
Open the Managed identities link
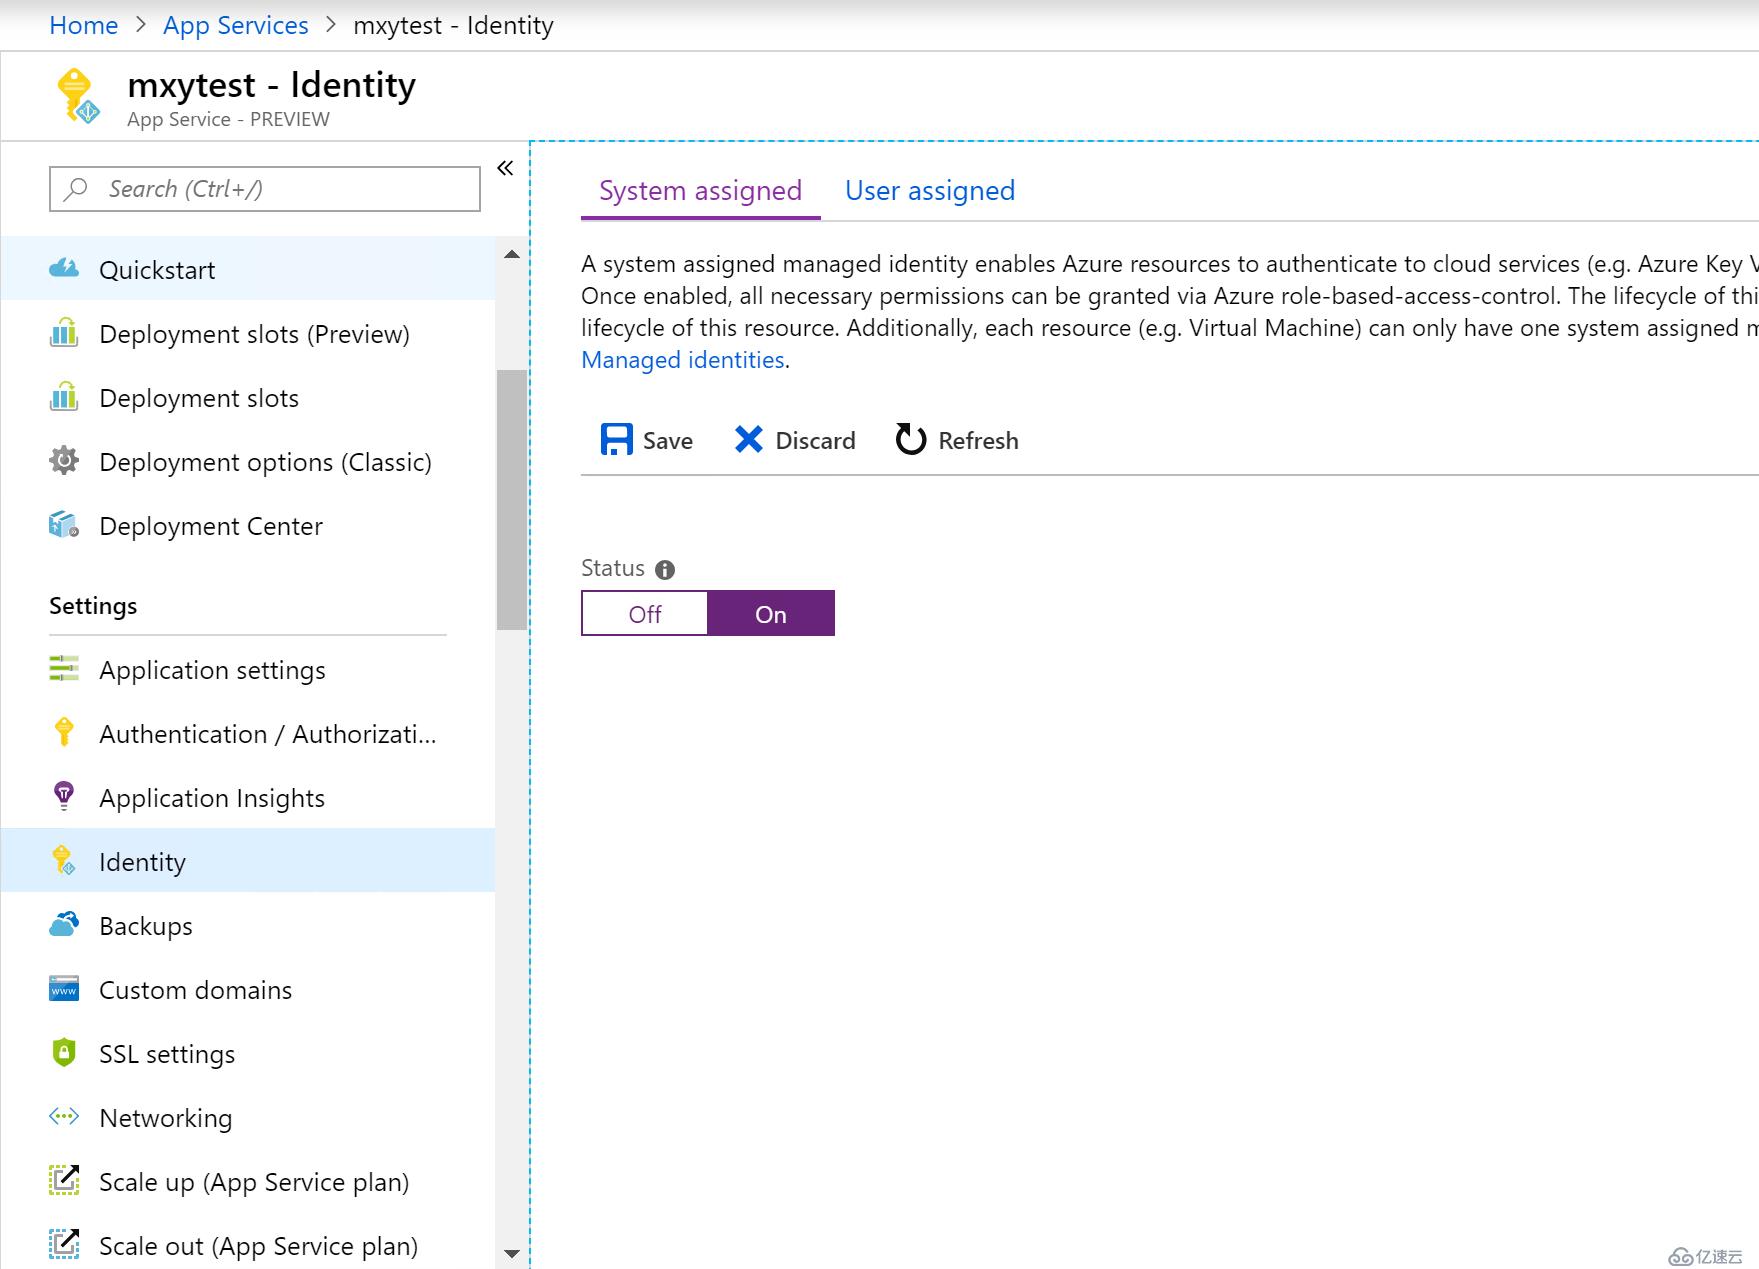(x=683, y=360)
